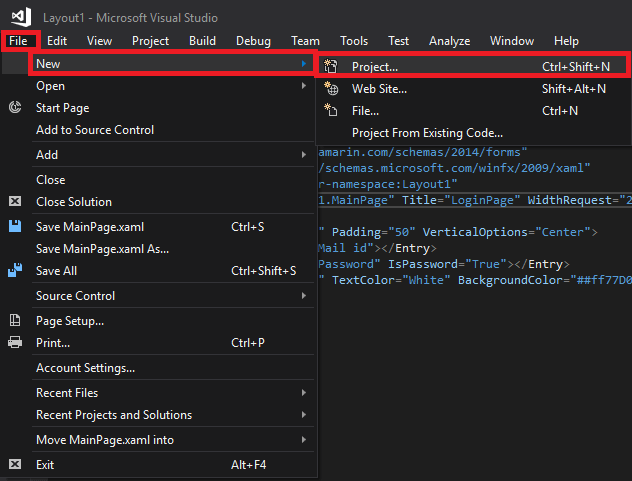Open the Debug menu

253,41
